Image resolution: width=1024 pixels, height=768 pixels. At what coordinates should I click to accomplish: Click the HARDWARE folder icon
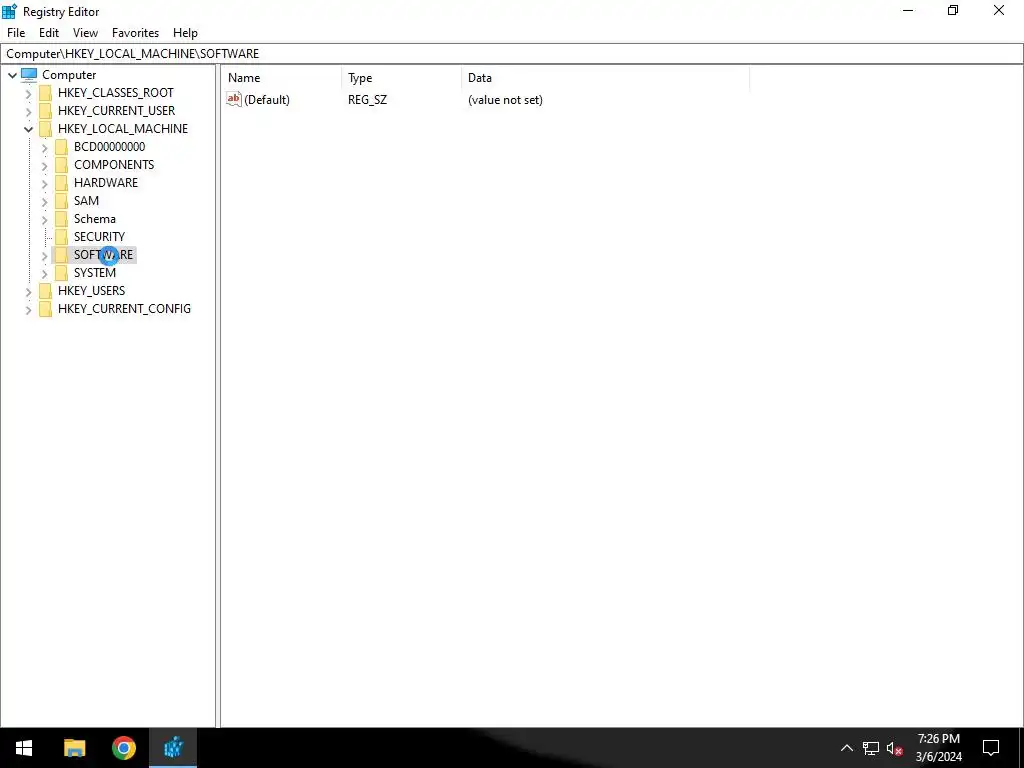click(x=61, y=183)
